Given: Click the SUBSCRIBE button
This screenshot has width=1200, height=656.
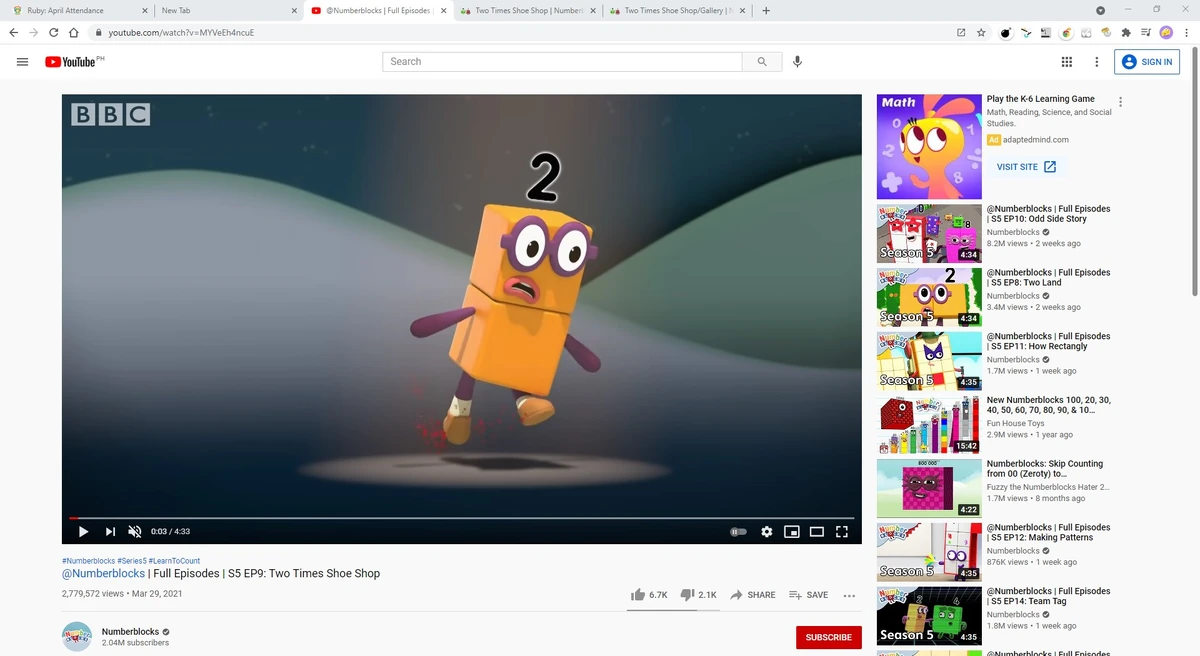Looking at the screenshot, I should click(829, 637).
